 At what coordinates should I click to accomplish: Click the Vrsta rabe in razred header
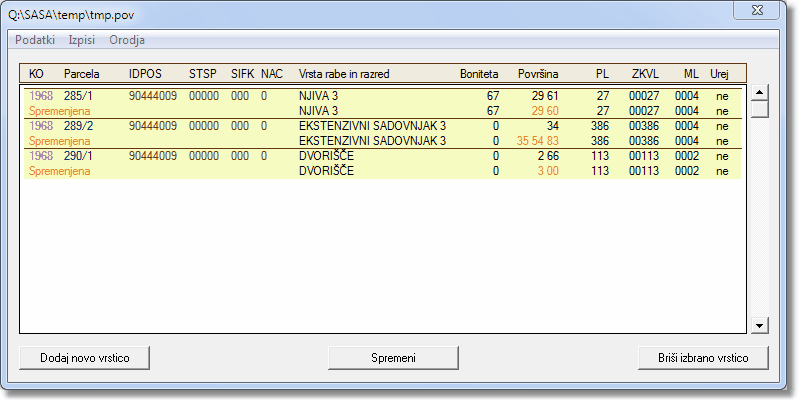[x=344, y=74]
